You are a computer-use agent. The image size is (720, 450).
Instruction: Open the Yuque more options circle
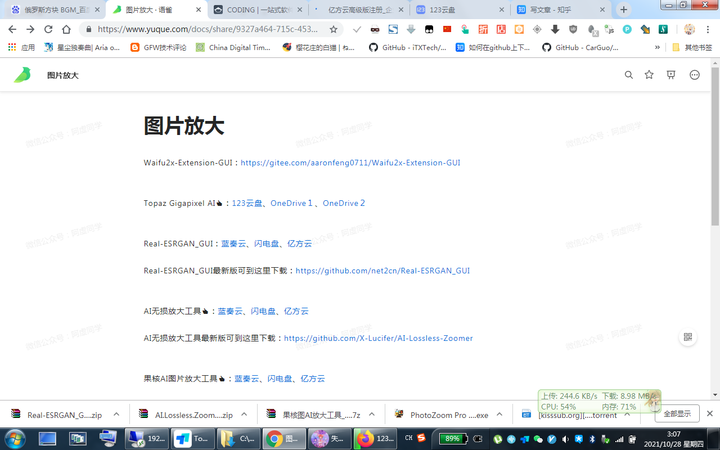click(695, 75)
